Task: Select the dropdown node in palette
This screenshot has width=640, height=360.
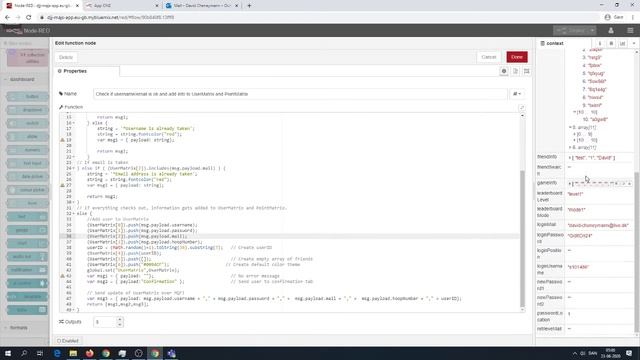Action: [x=27, y=110]
